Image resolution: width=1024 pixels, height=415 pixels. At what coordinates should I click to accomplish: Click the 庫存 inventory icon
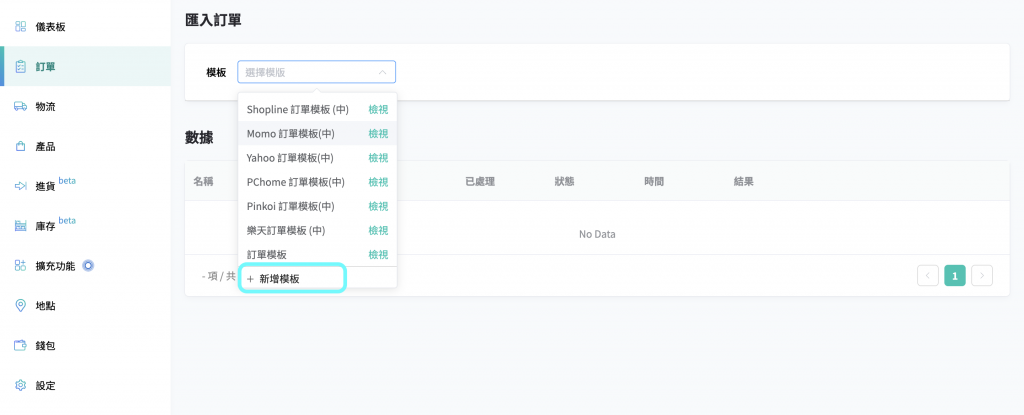(20, 226)
